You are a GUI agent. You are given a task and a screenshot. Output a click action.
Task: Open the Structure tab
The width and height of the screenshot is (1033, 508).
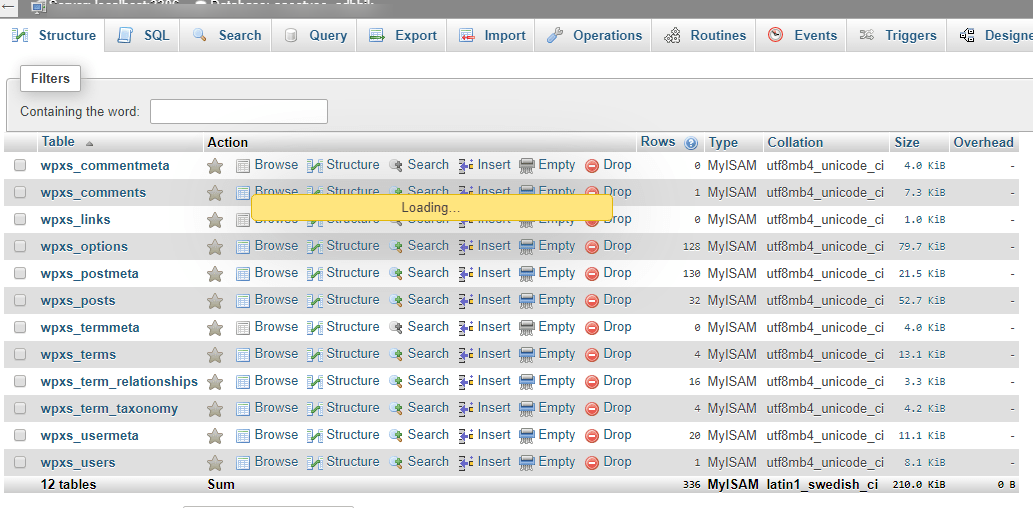[54, 36]
